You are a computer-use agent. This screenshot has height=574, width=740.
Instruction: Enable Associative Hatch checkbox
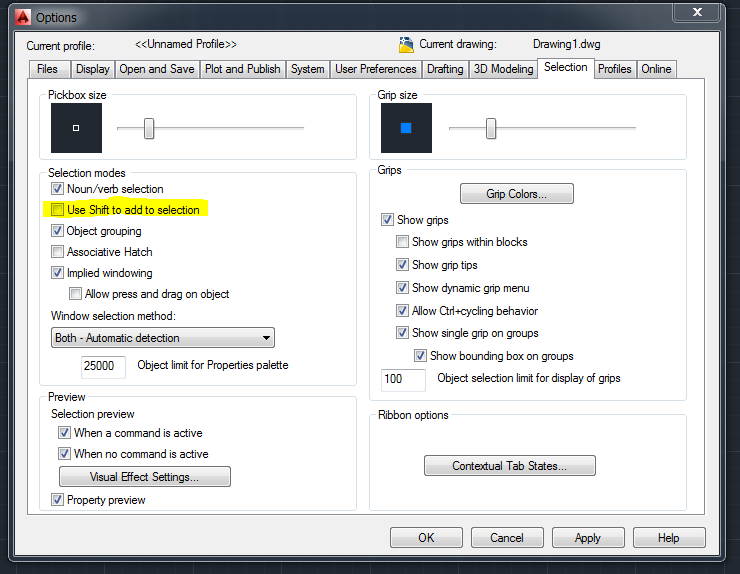(x=57, y=252)
